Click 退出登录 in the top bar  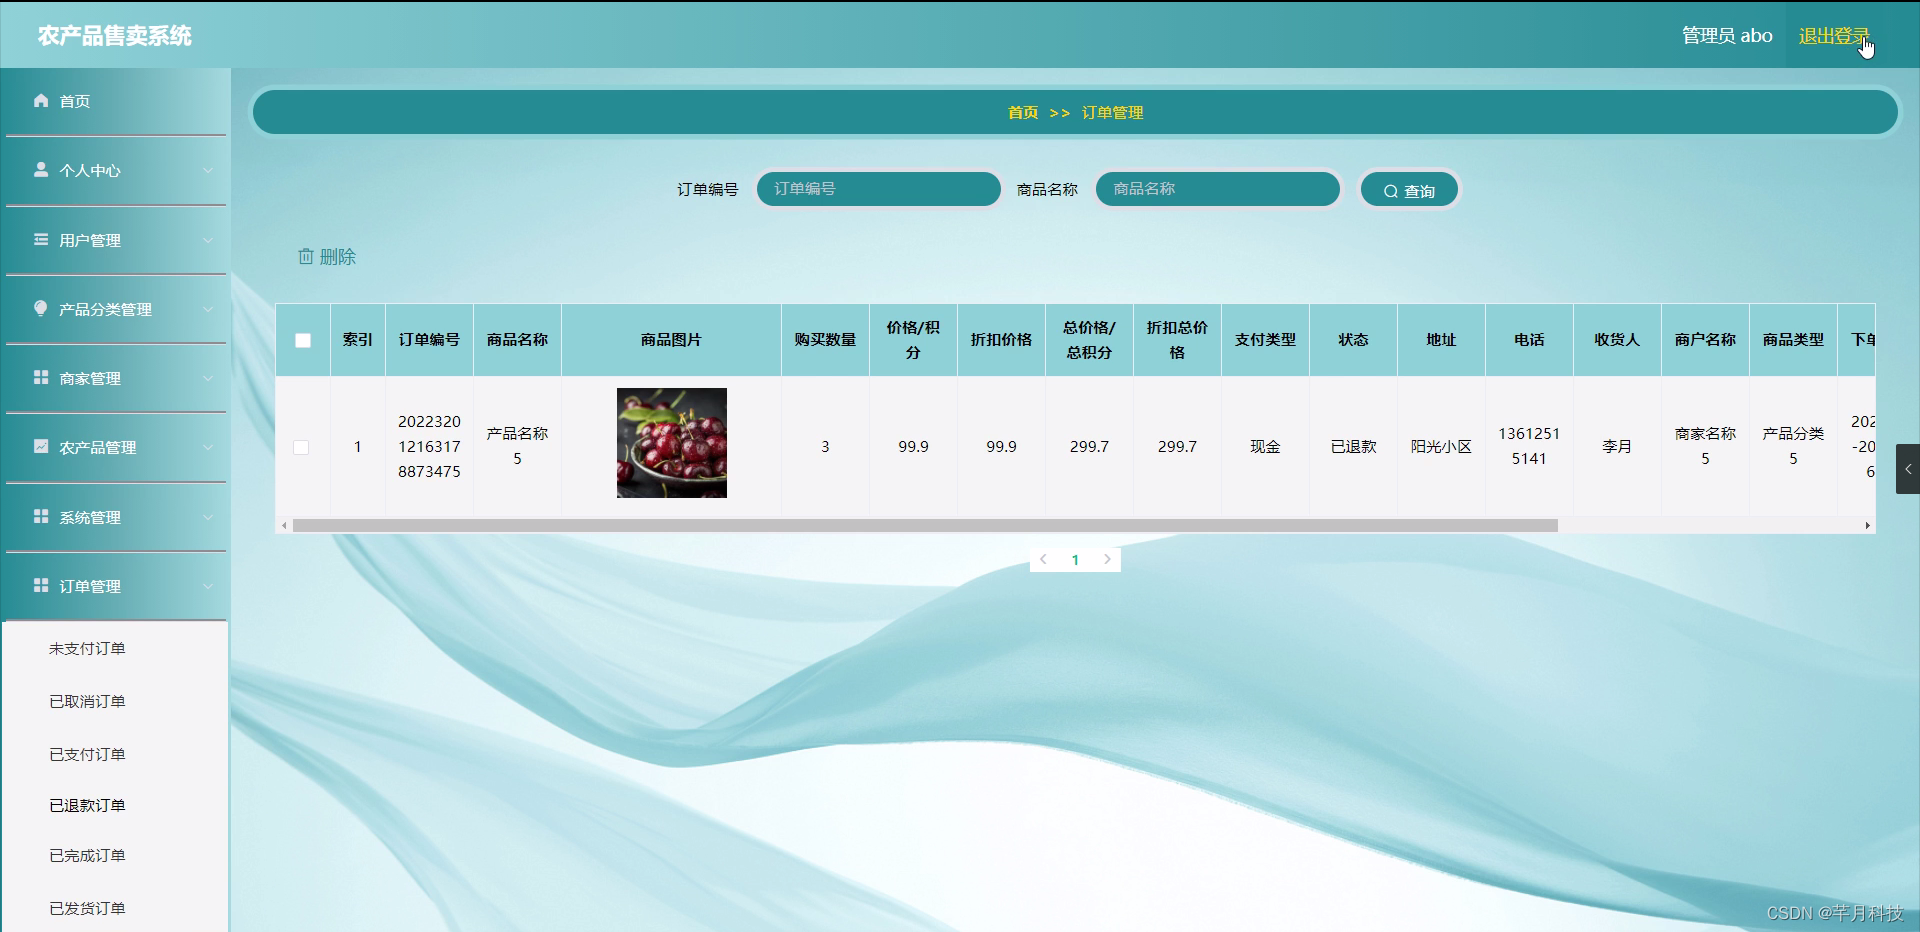[x=1833, y=35]
